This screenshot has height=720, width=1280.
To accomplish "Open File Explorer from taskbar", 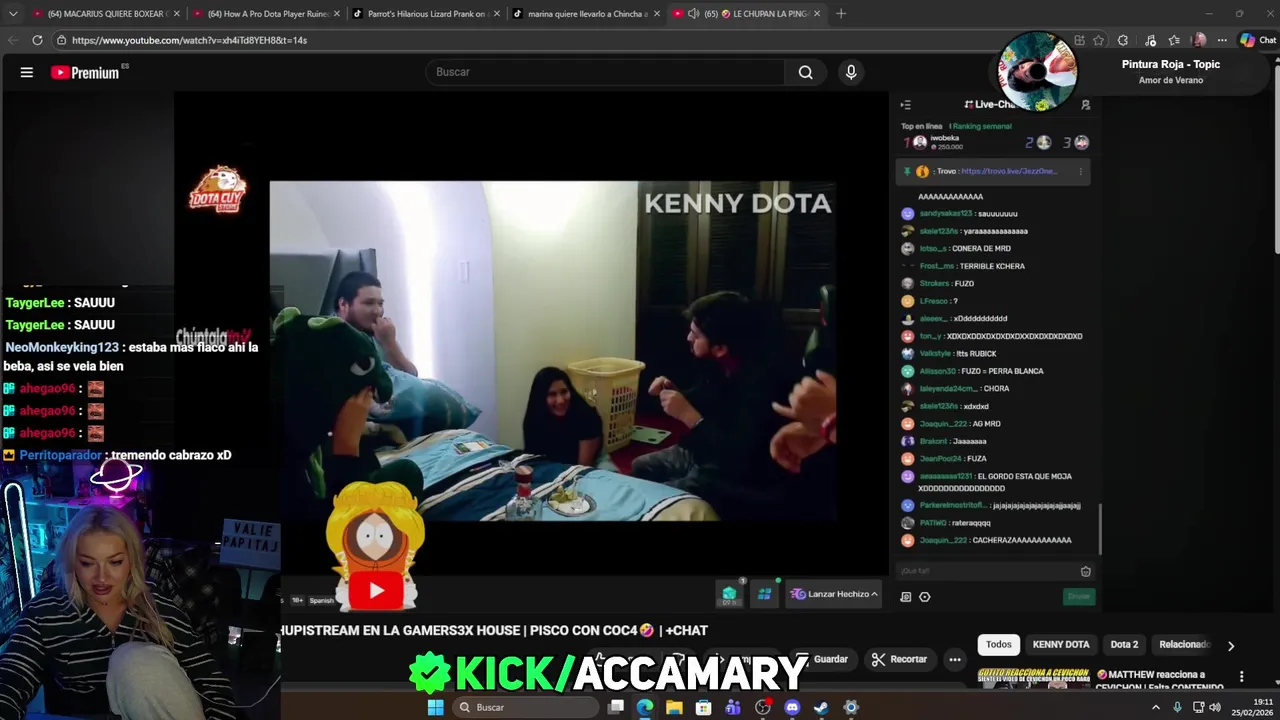I will pyautogui.click(x=675, y=707).
